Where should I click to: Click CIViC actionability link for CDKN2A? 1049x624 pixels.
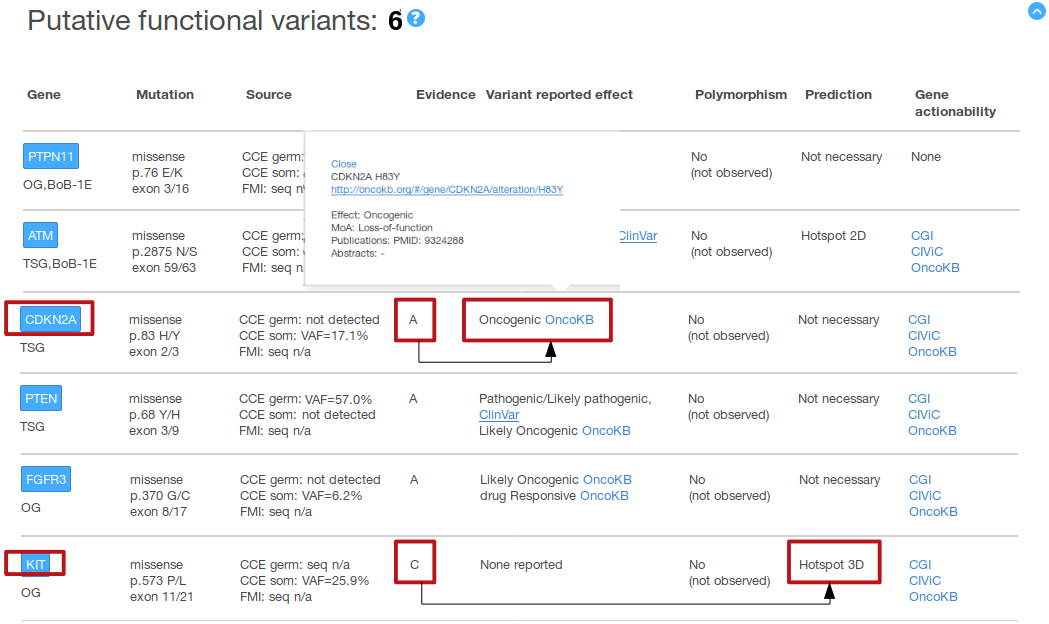tap(924, 336)
